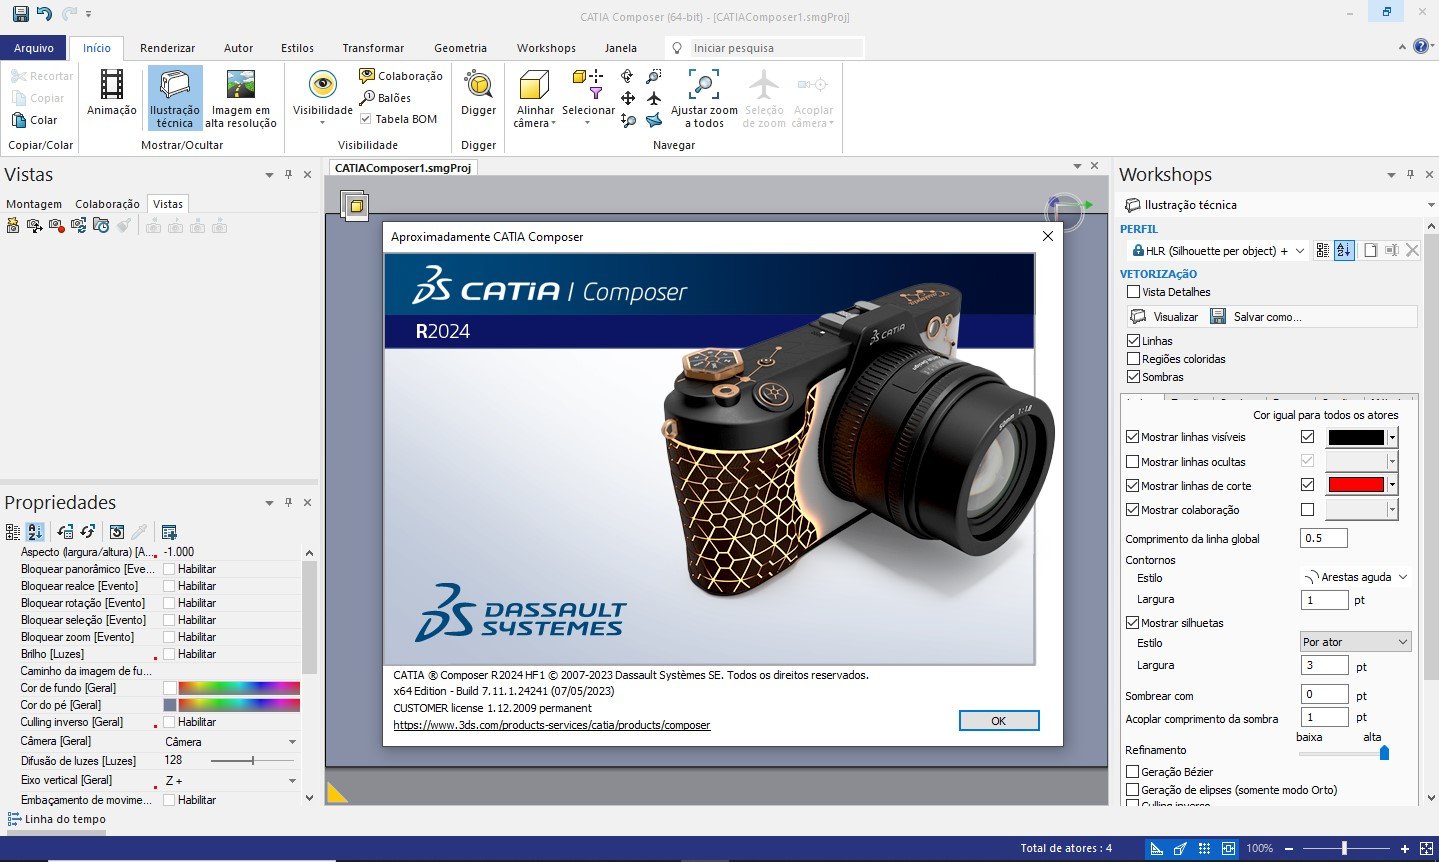Switch to the Transformar ribbon tab
The image size is (1439, 862).
(x=373, y=48)
